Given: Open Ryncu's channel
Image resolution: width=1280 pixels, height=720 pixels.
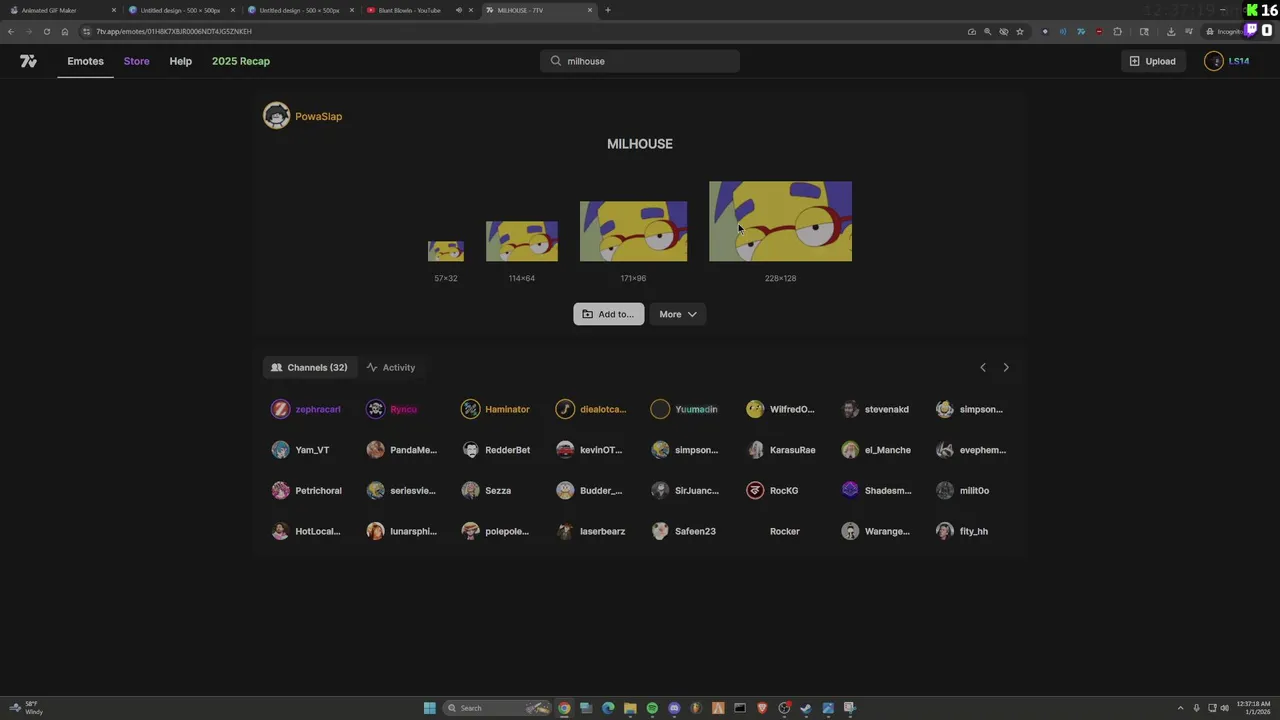Looking at the screenshot, I should (x=392, y=409).
